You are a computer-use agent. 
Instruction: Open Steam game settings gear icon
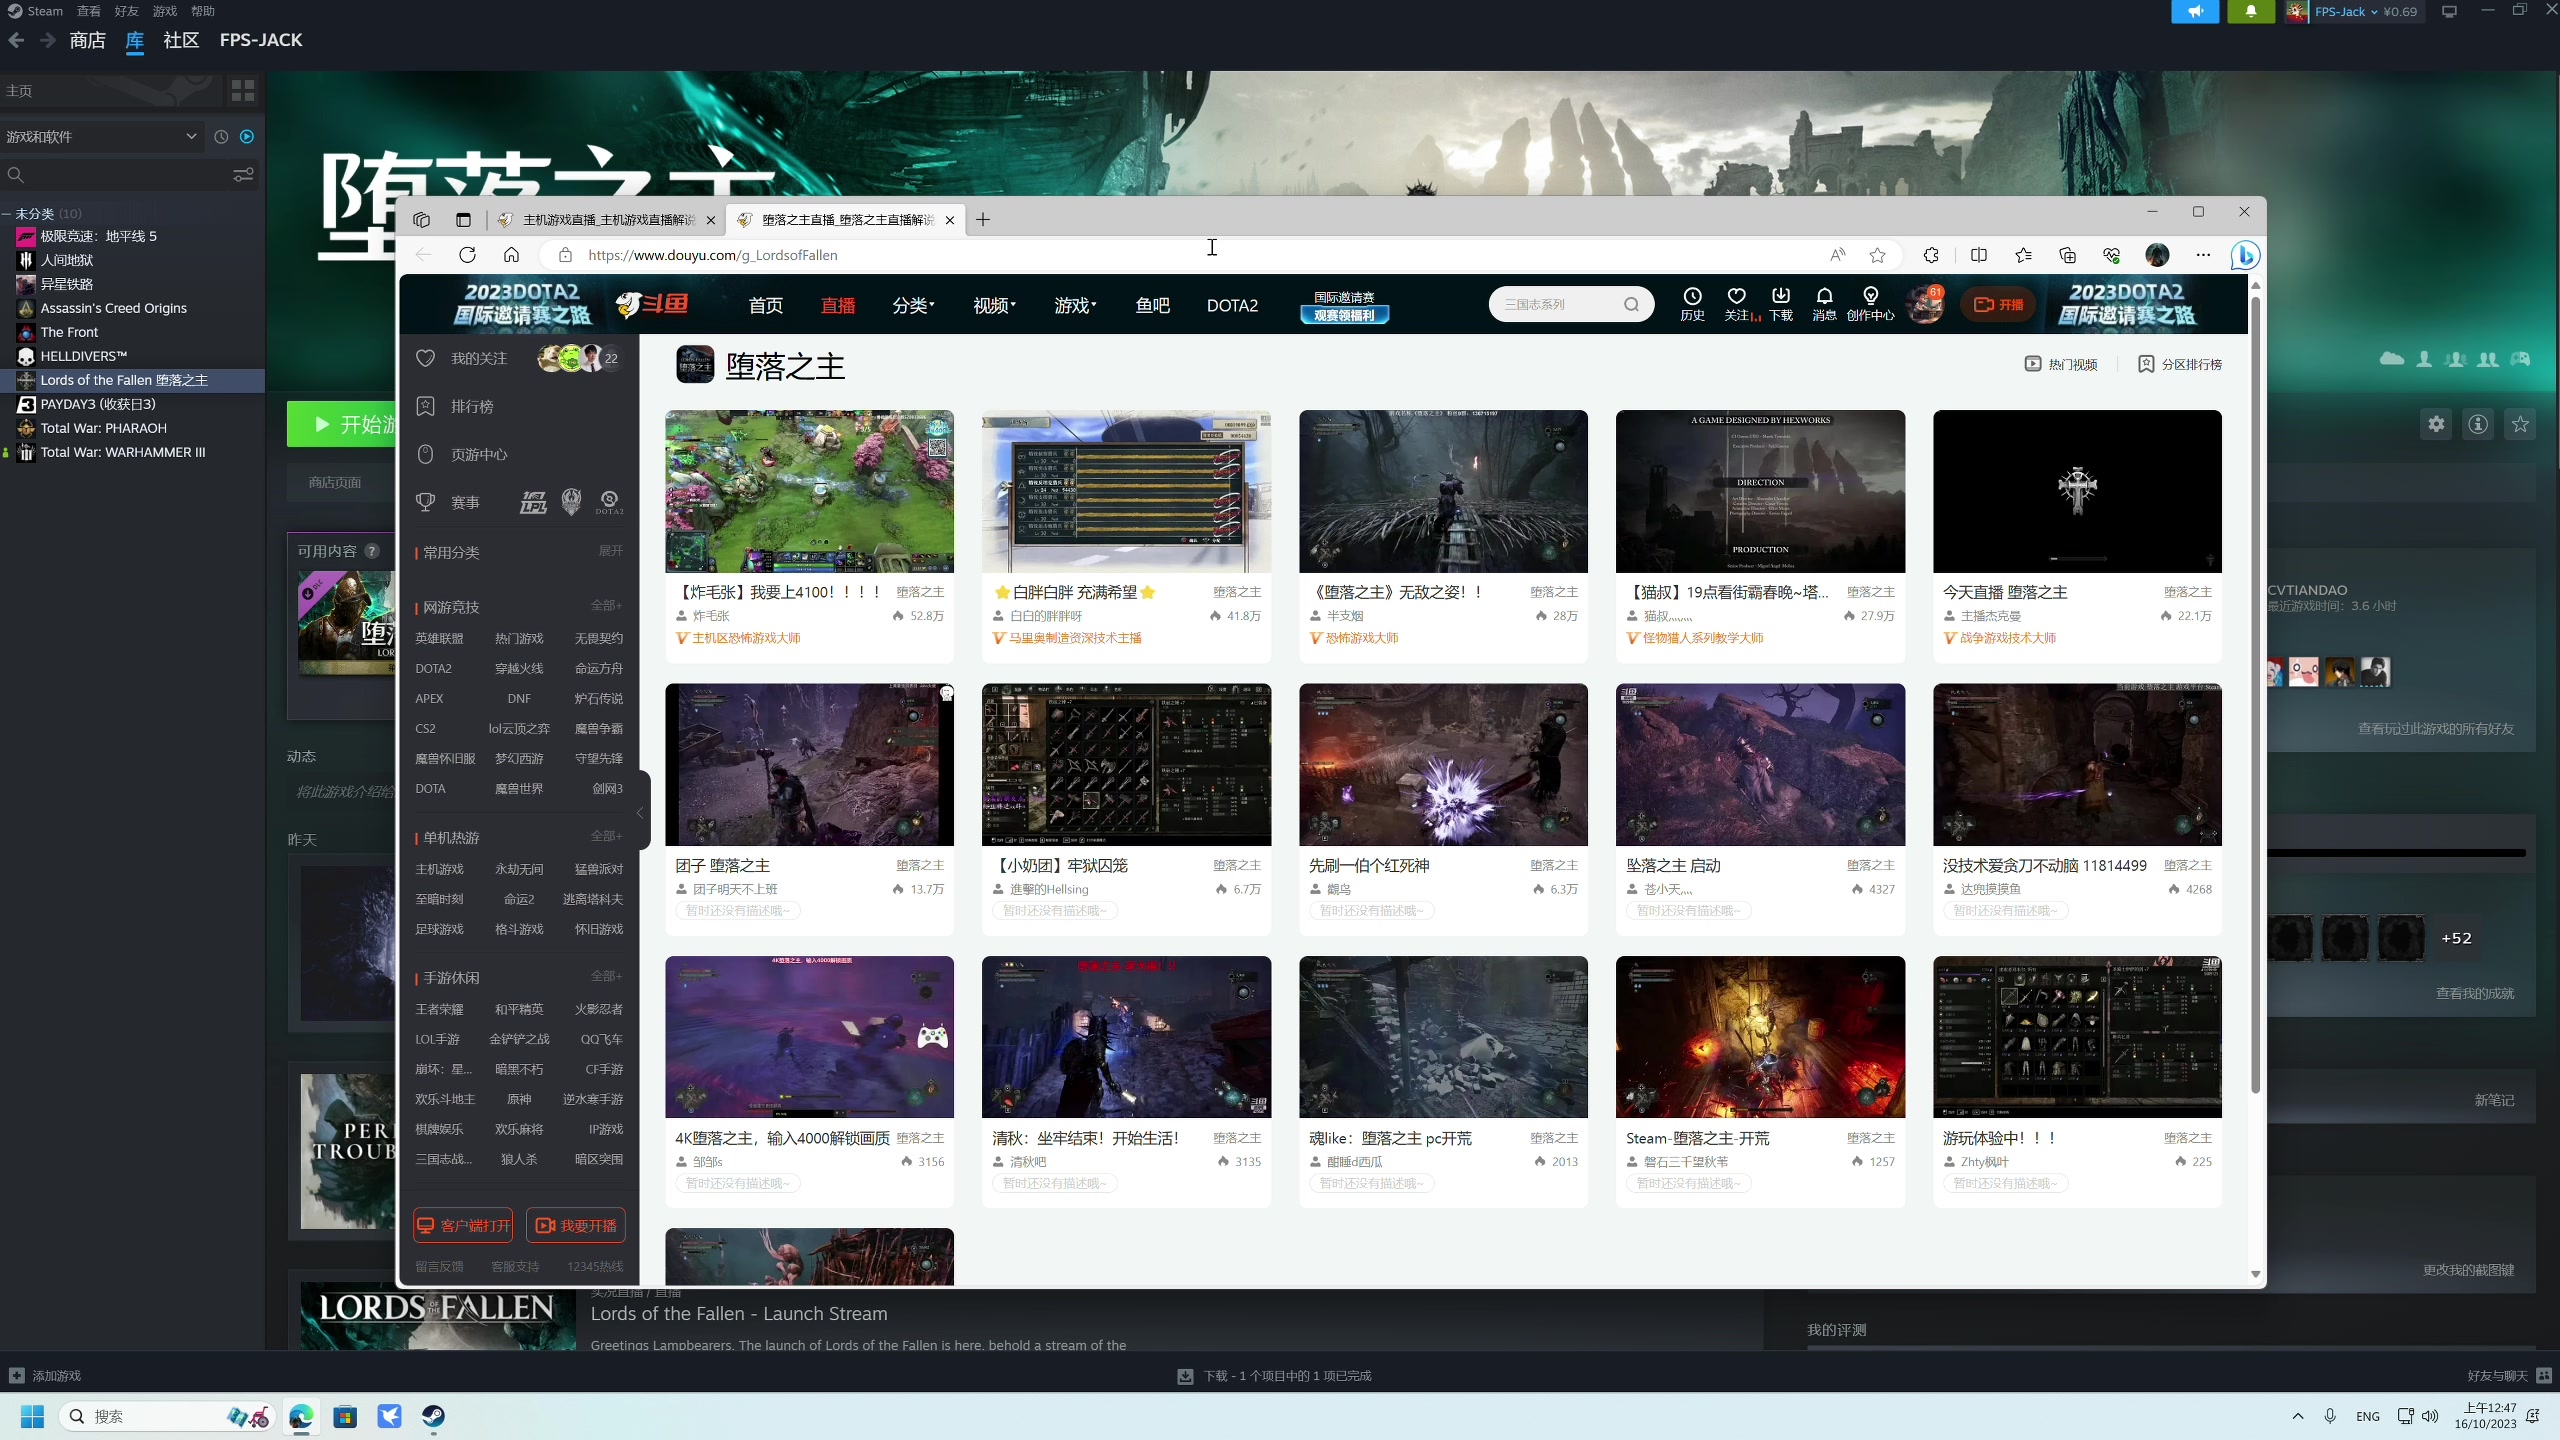pos(2436,424)
